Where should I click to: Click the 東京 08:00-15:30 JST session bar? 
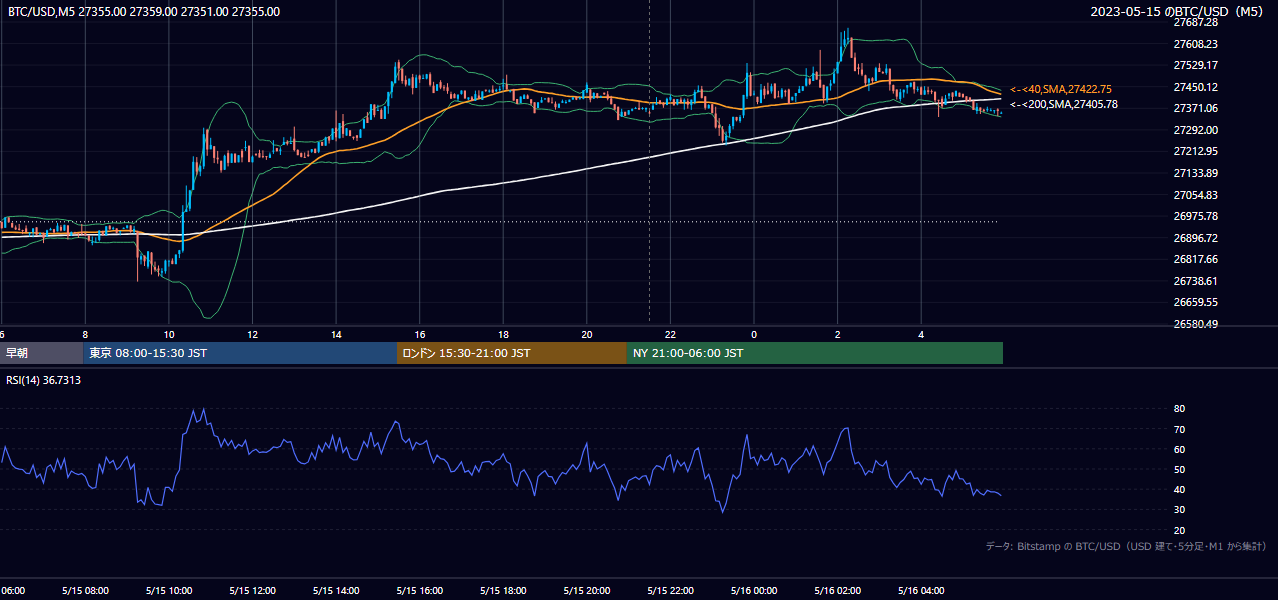click(240, 353)
